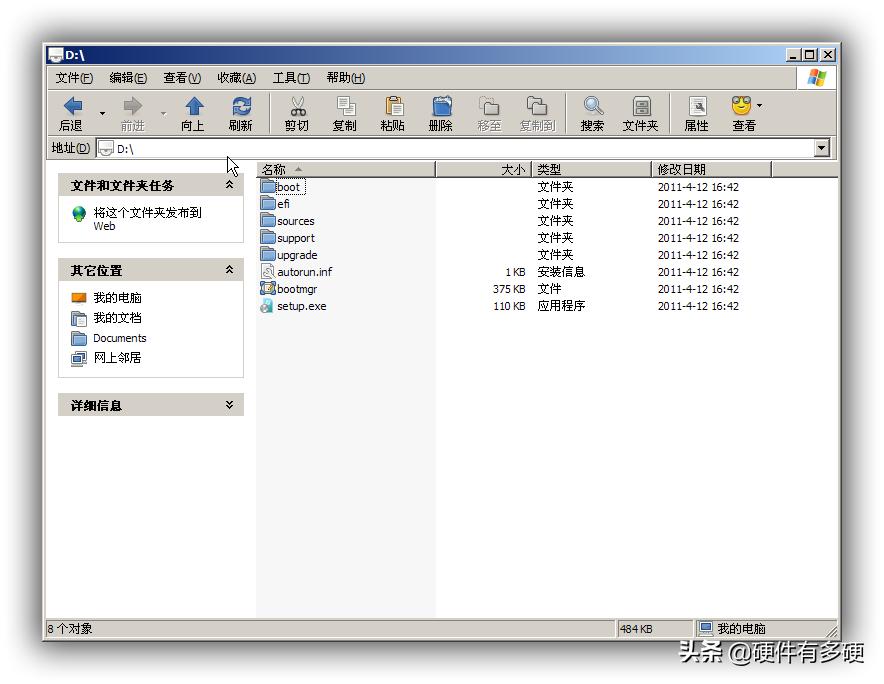884x684 pixels.
Task: Open the address bar dropdown arrow
Action: pyautogui.click(x=820, y=147)
